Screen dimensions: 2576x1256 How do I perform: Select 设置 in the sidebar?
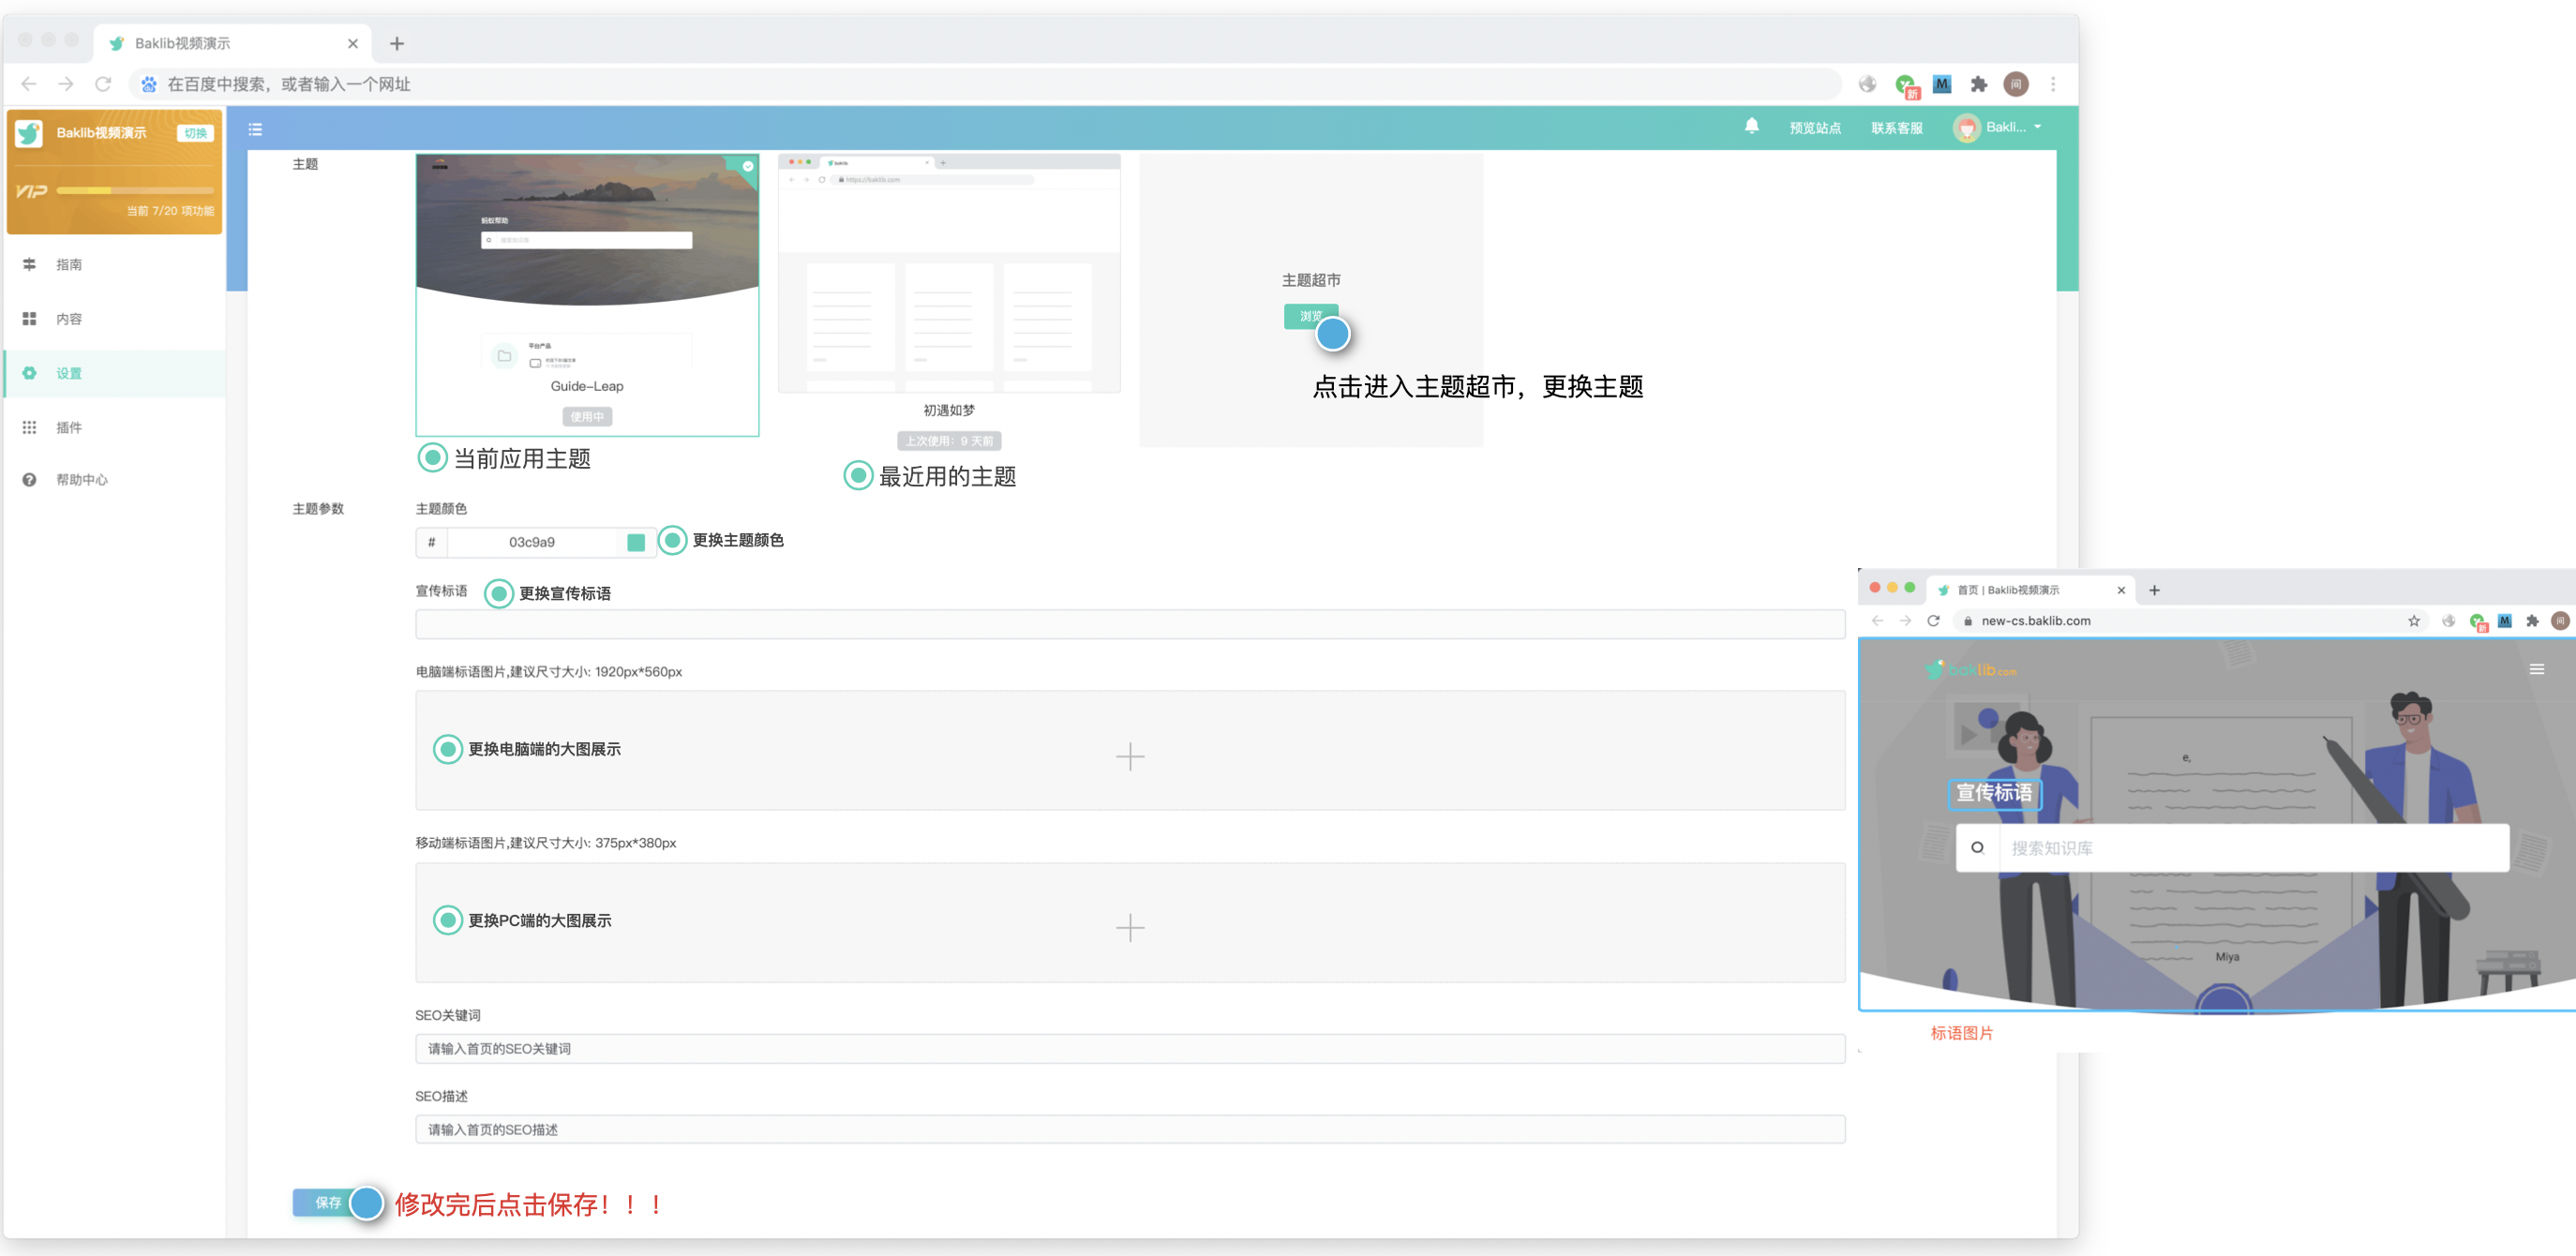click(115, 373)
